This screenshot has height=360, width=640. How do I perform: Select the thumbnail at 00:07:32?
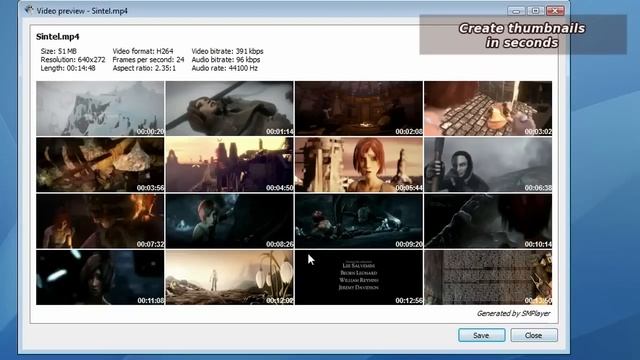(100, 221)
